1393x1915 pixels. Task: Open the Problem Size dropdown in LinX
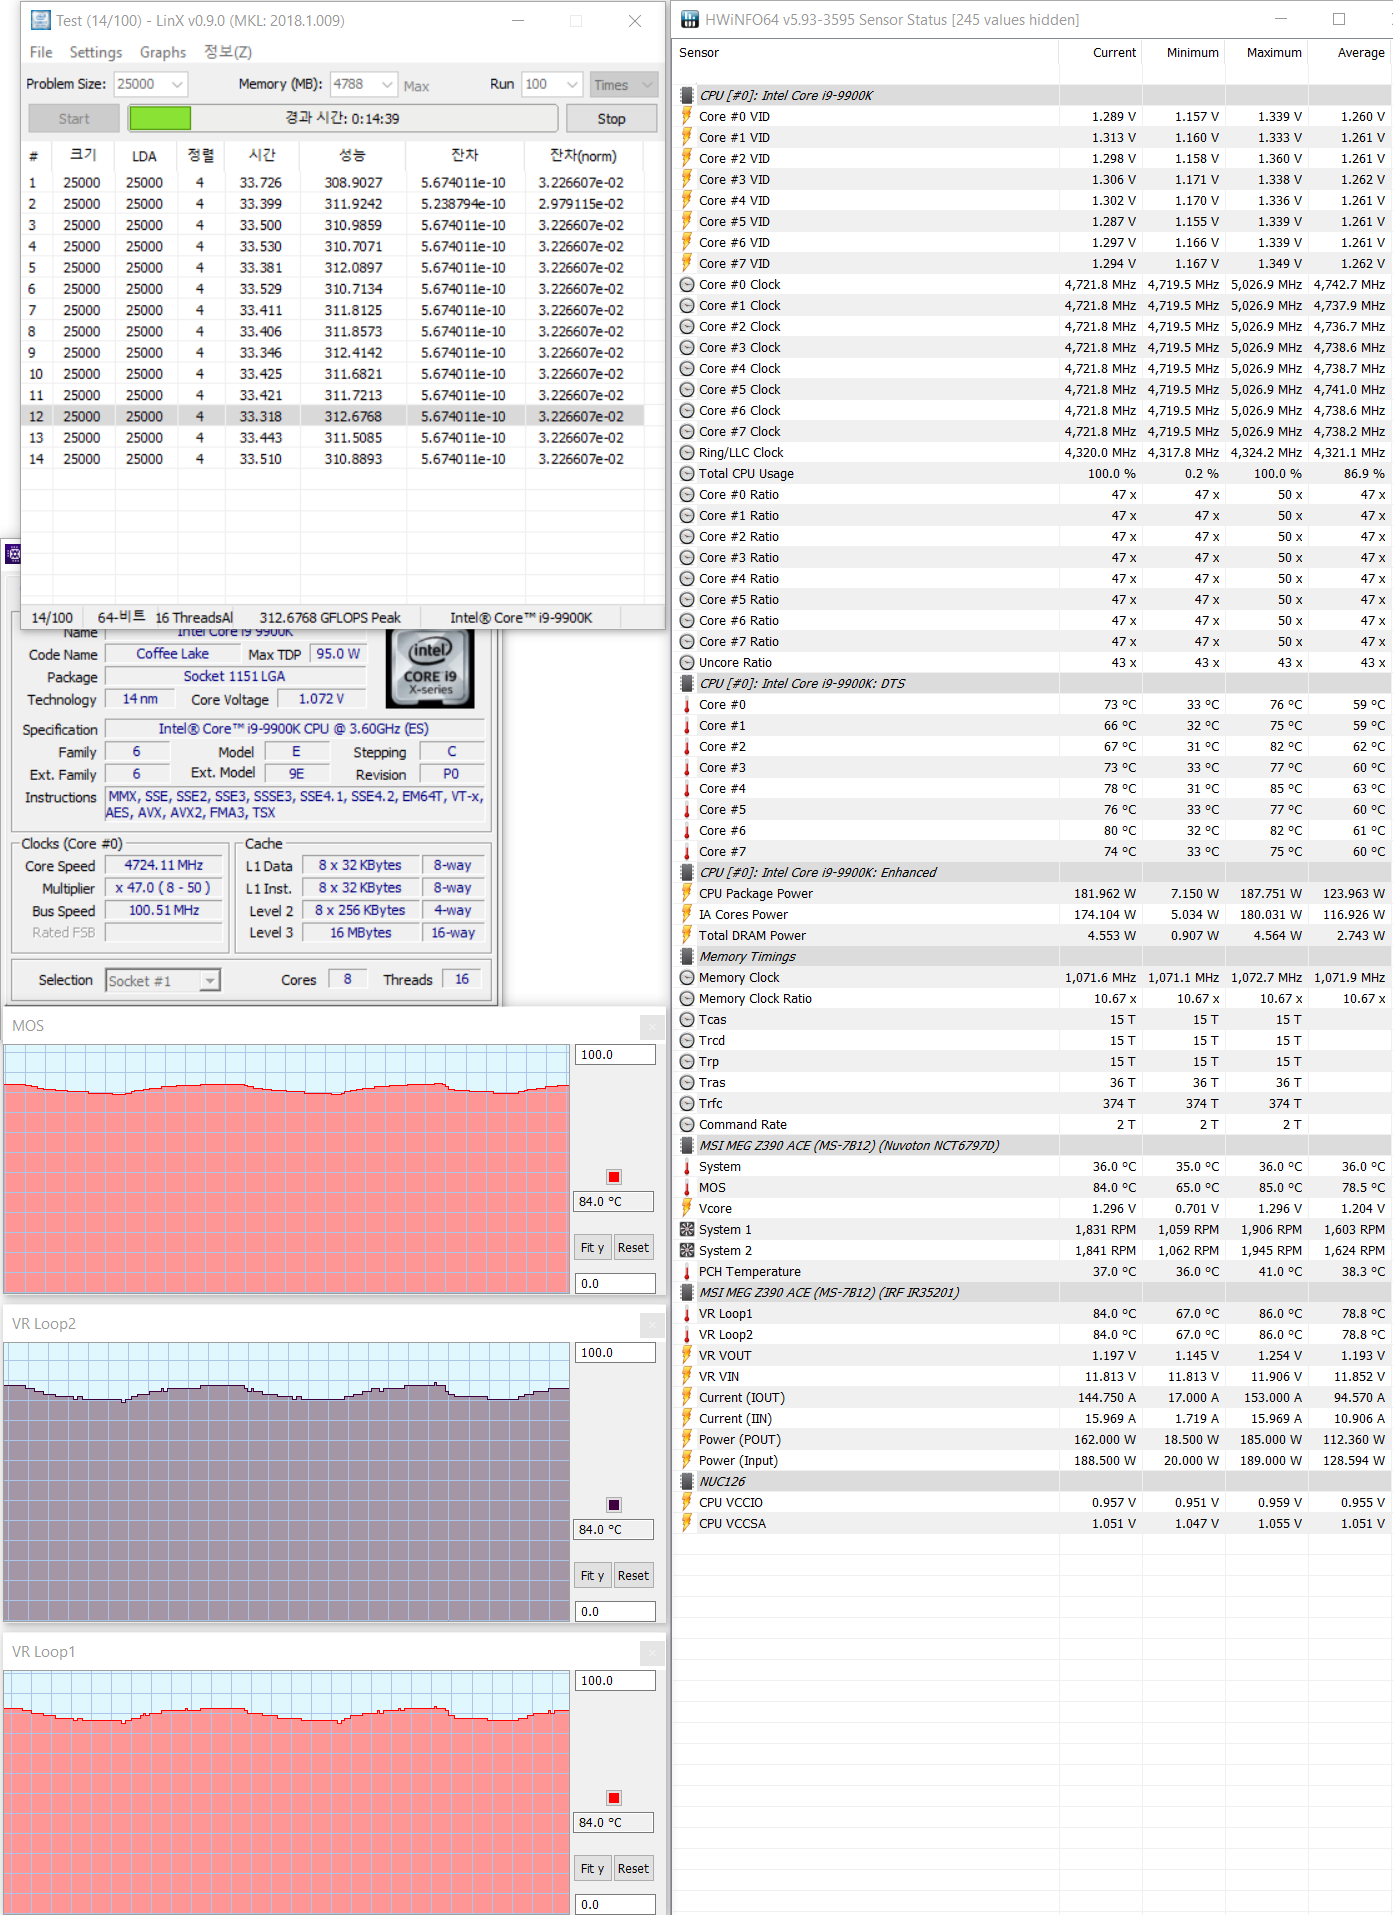151,85
